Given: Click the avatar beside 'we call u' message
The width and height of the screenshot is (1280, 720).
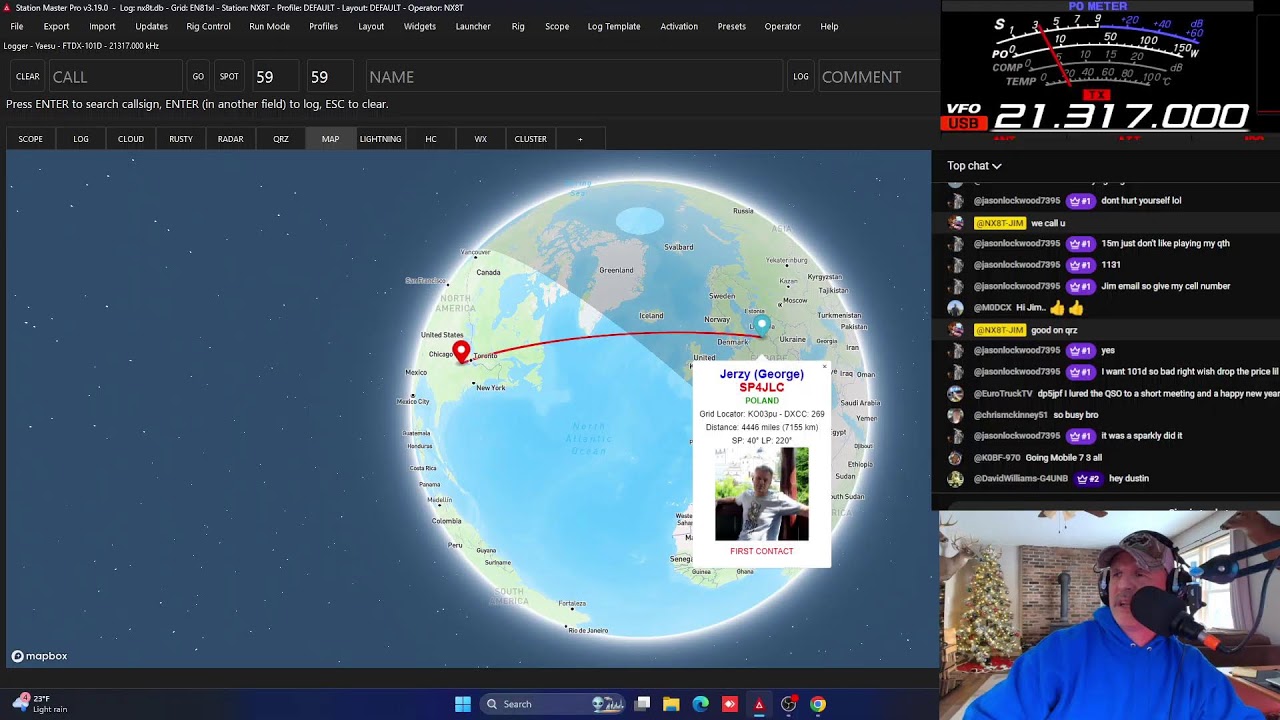Looking at the screenshot, I should (x=955, y=223).
